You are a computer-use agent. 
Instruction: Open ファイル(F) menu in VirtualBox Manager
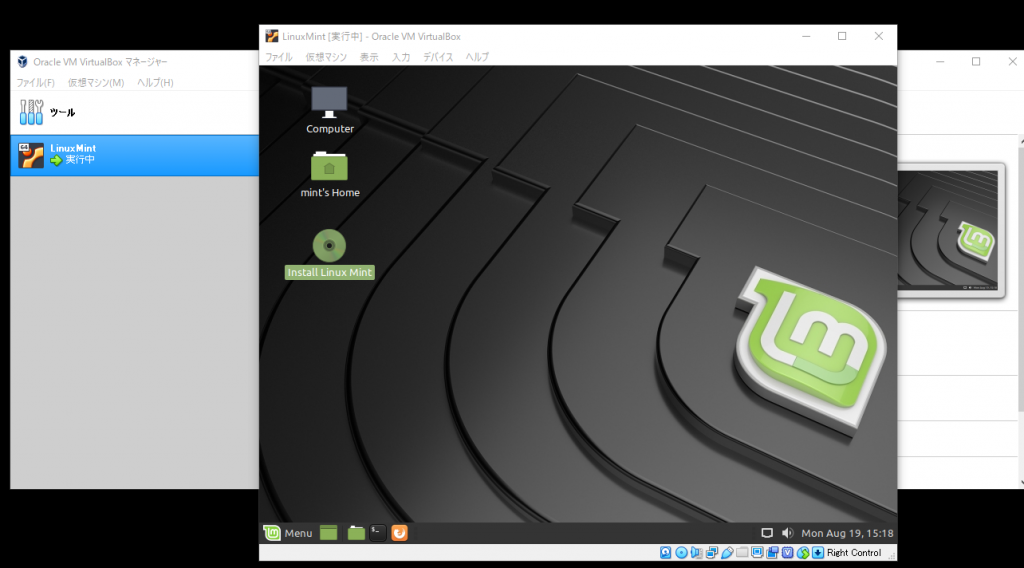coord(35,82)
